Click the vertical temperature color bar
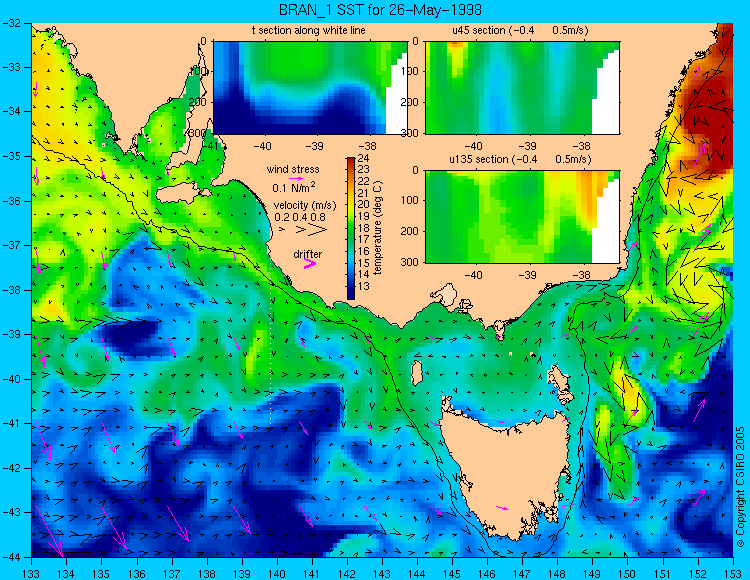Screen dimensions: 750x580 point(351,229)
